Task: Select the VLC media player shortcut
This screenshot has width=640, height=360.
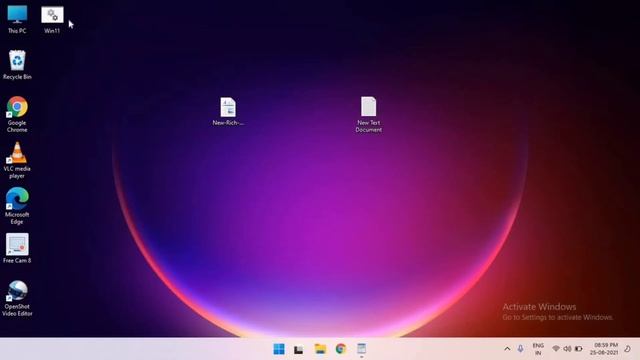Action: point(17,160)
